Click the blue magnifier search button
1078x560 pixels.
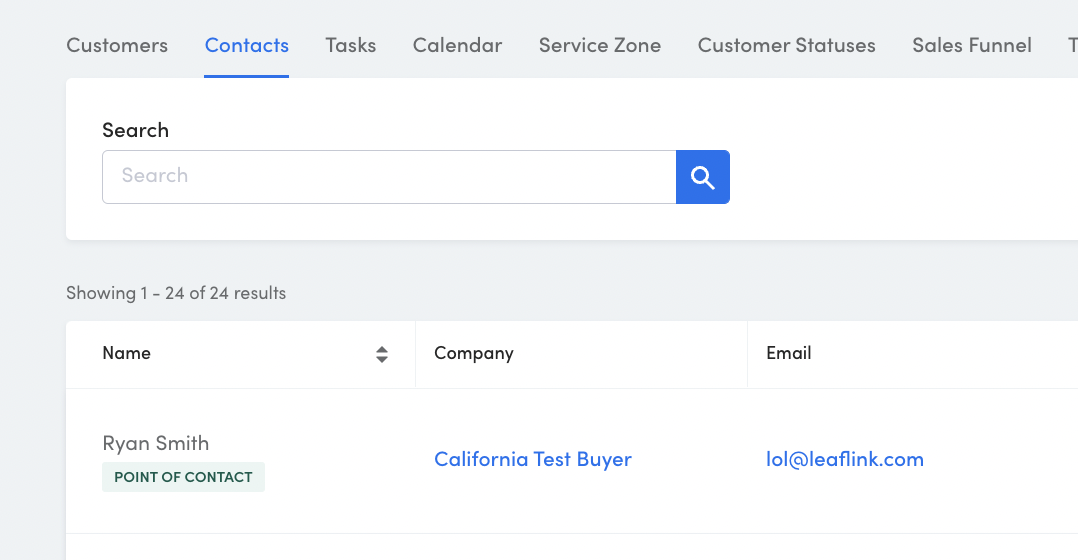point(703,177)
